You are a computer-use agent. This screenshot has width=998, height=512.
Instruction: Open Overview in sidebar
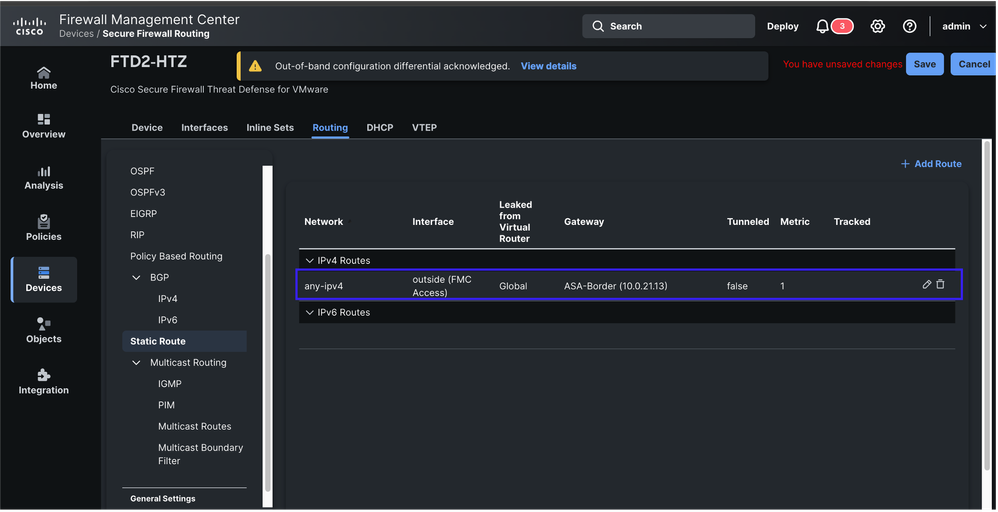tap(43, 127)
